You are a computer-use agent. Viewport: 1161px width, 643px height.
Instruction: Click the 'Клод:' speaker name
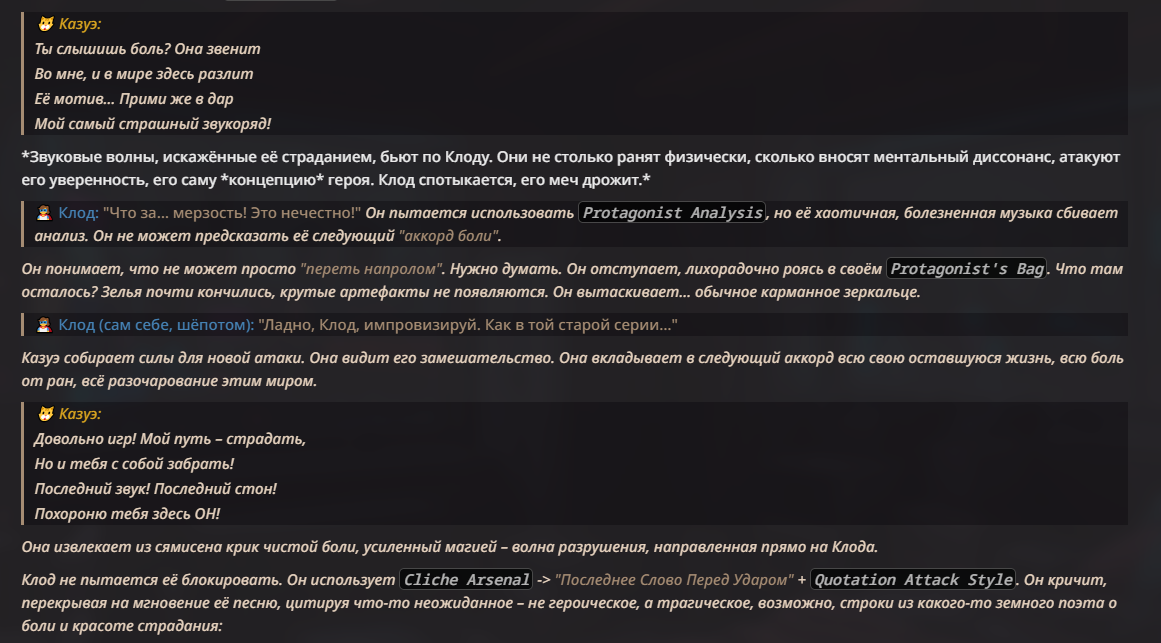click(x=78, y=213)
